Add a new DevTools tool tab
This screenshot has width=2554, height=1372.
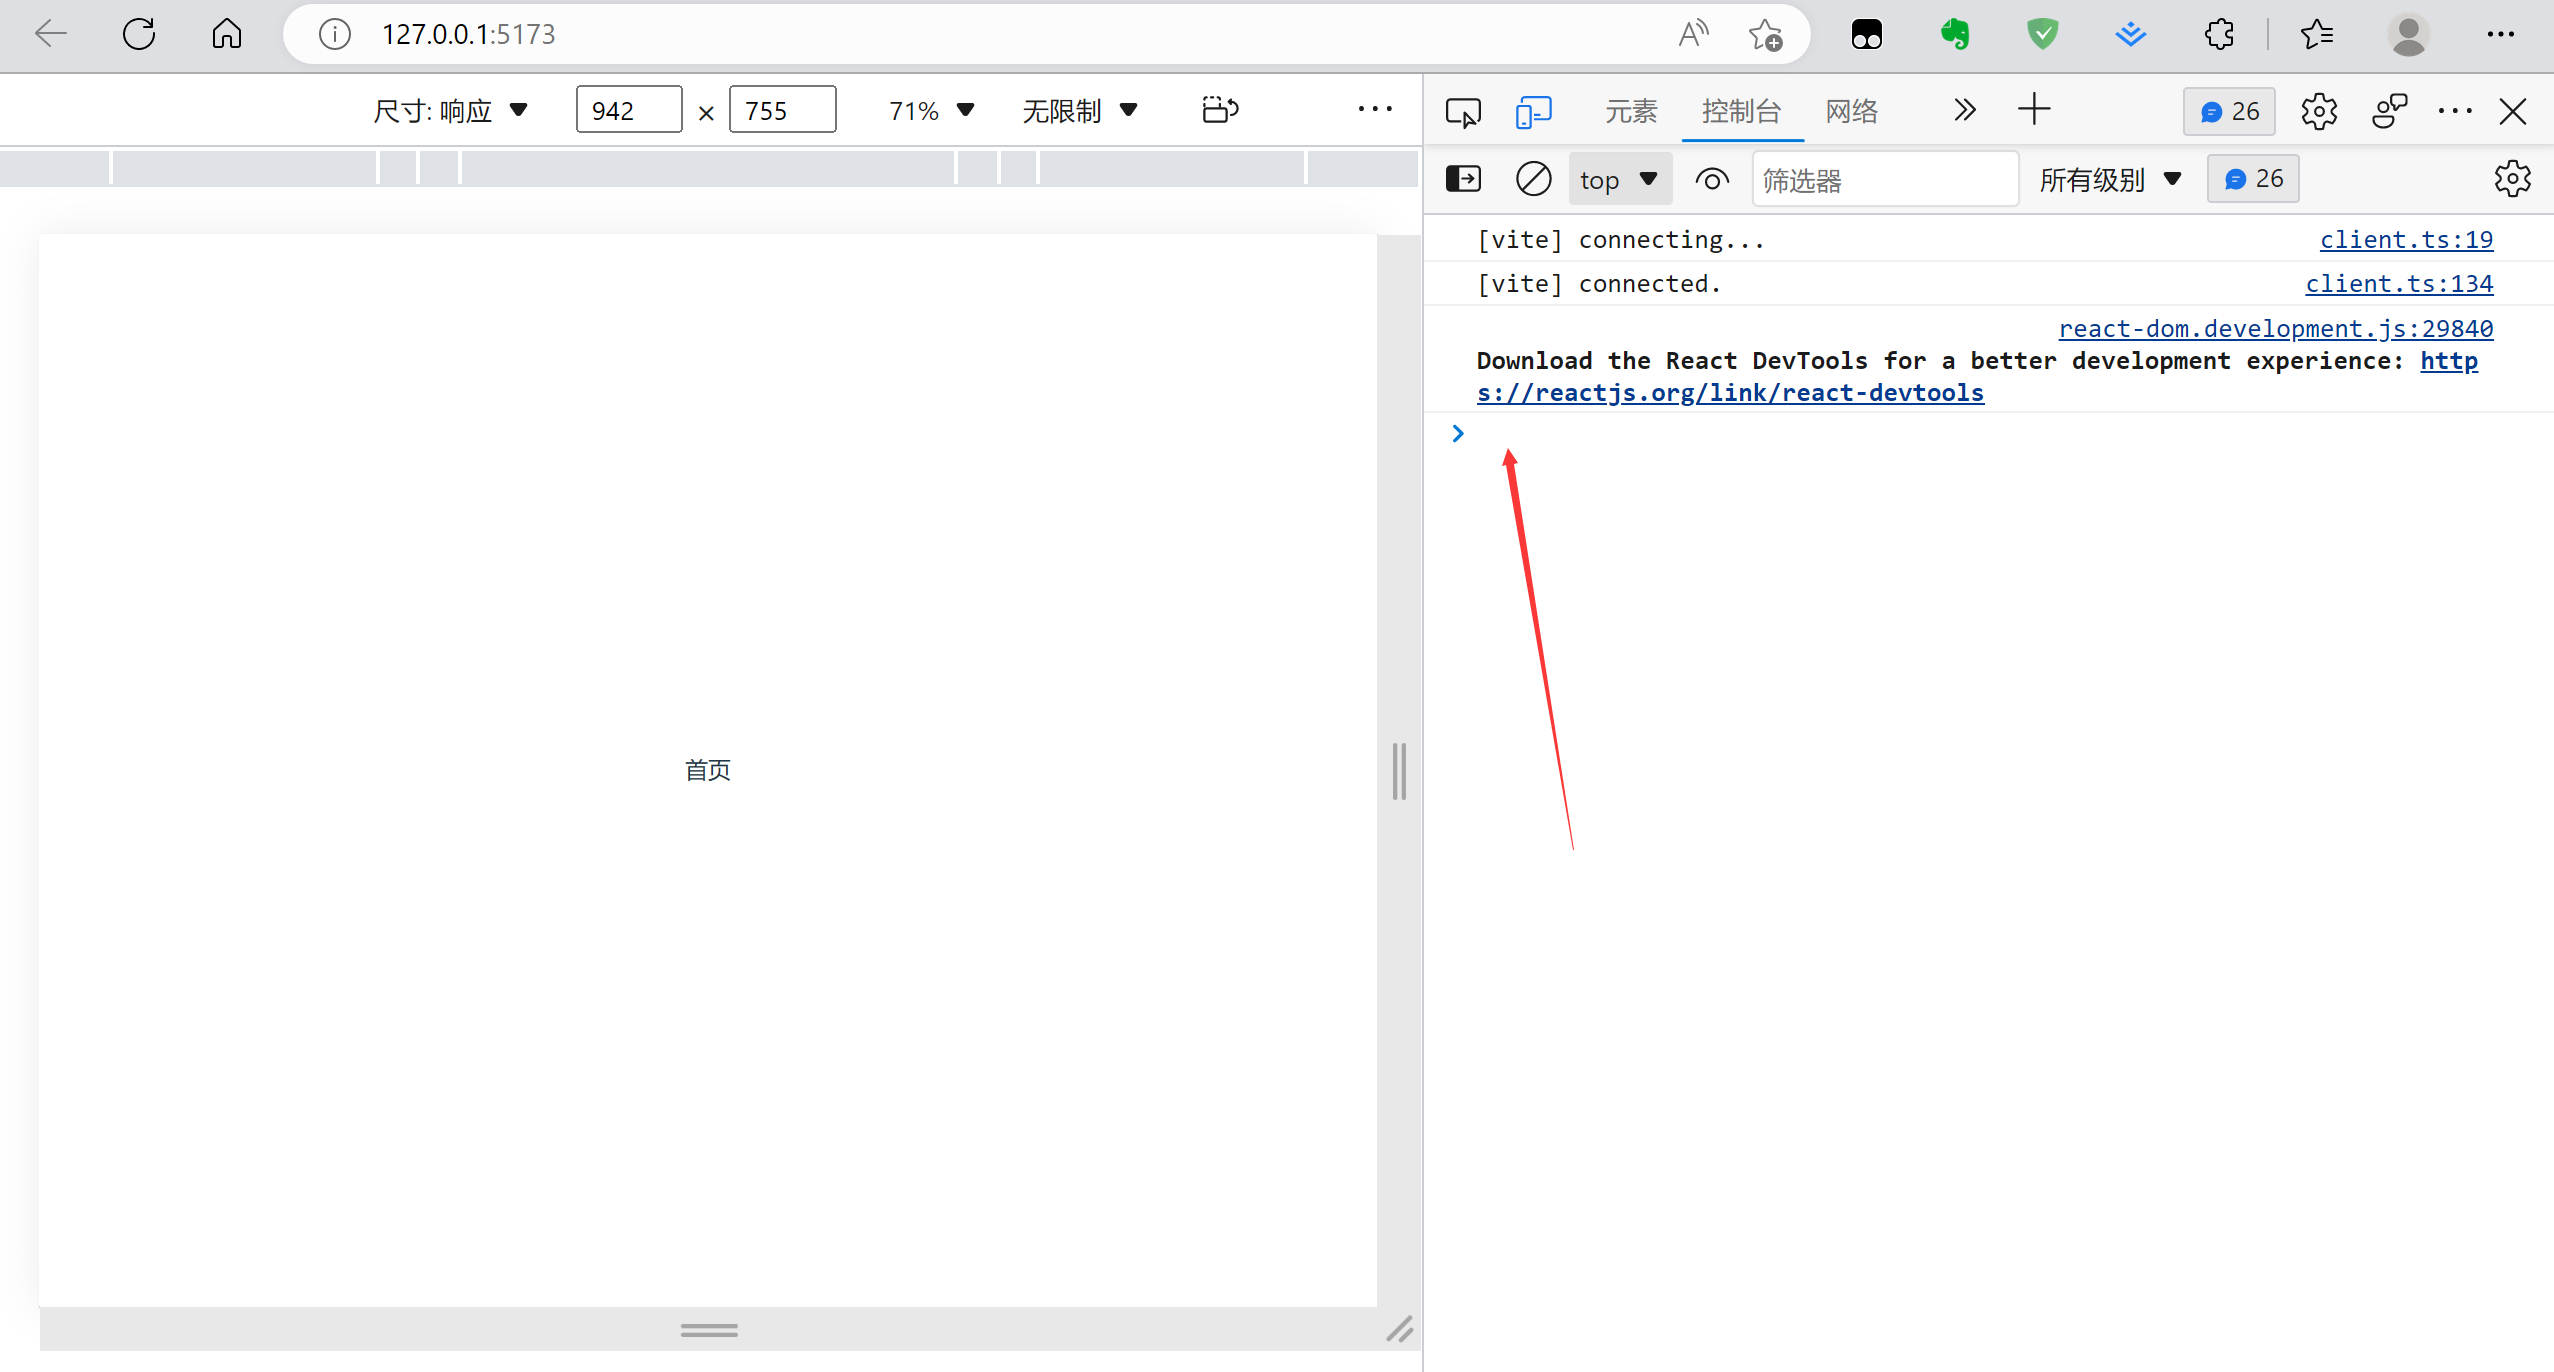[2034, 109]
